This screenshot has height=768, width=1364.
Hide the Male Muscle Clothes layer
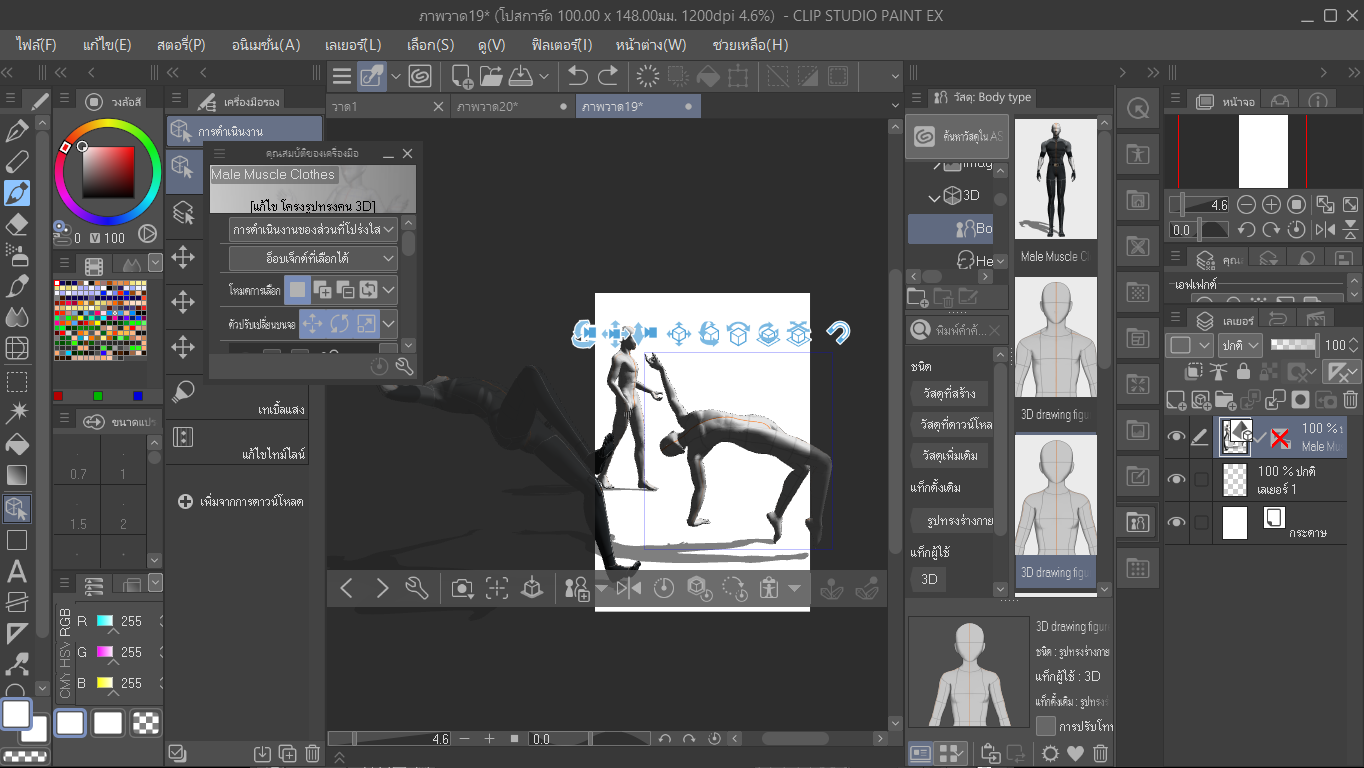(x=1176, y=435)
